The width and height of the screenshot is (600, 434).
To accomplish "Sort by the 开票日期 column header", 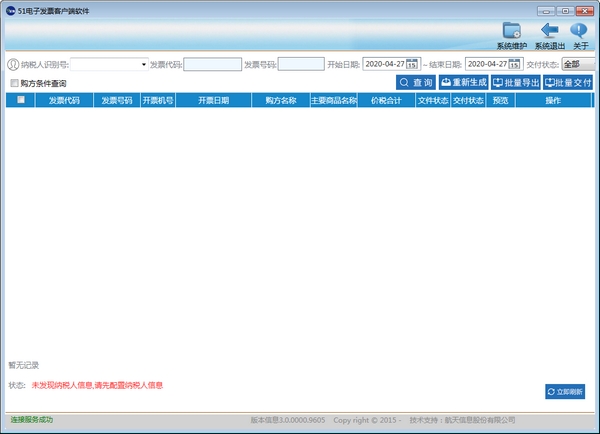I will tap(213, 100).
